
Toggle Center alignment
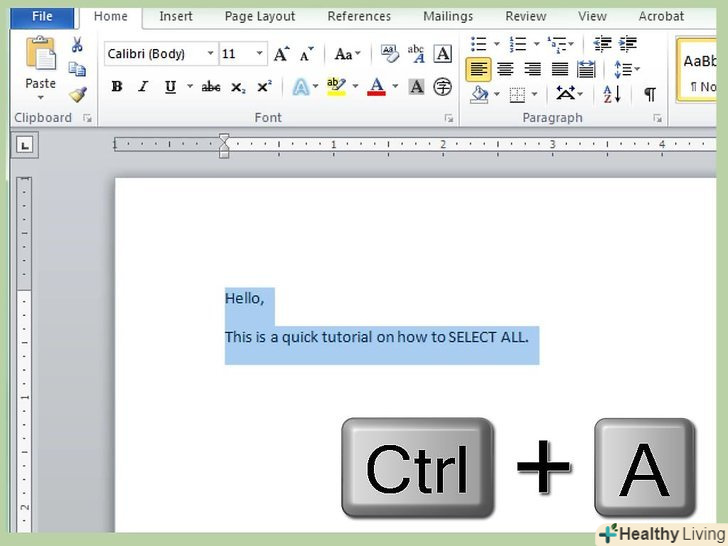coord(505,69)
